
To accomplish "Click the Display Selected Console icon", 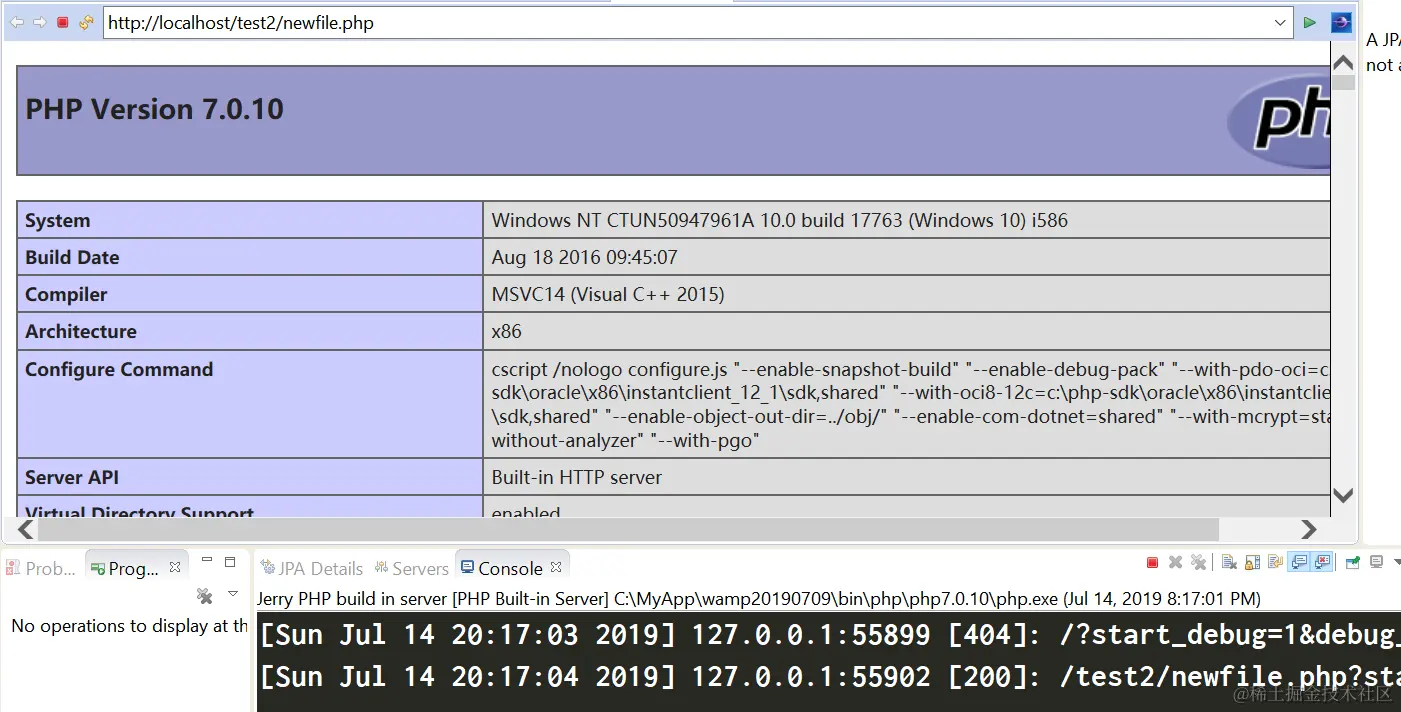I will 1376,563.
